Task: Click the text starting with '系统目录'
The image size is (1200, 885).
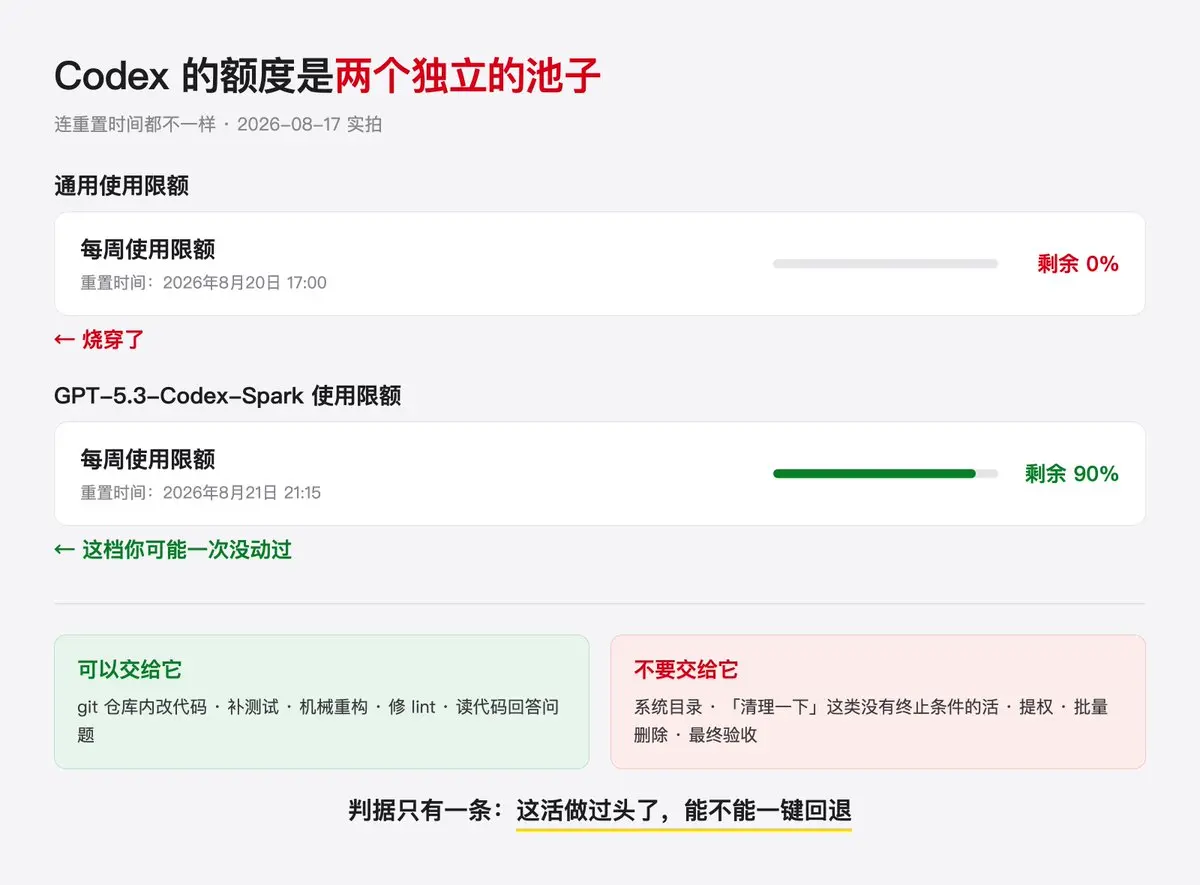Action: coord(871,720)
